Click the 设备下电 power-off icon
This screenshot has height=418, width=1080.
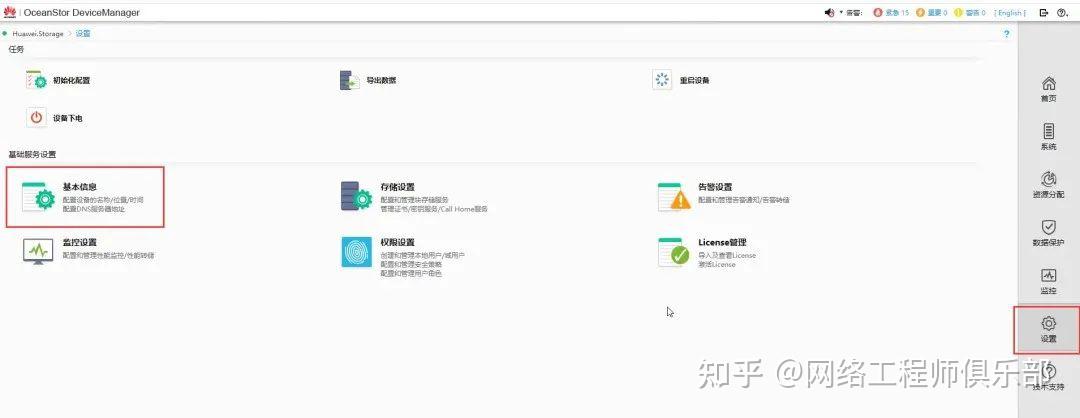coord(37,118)
